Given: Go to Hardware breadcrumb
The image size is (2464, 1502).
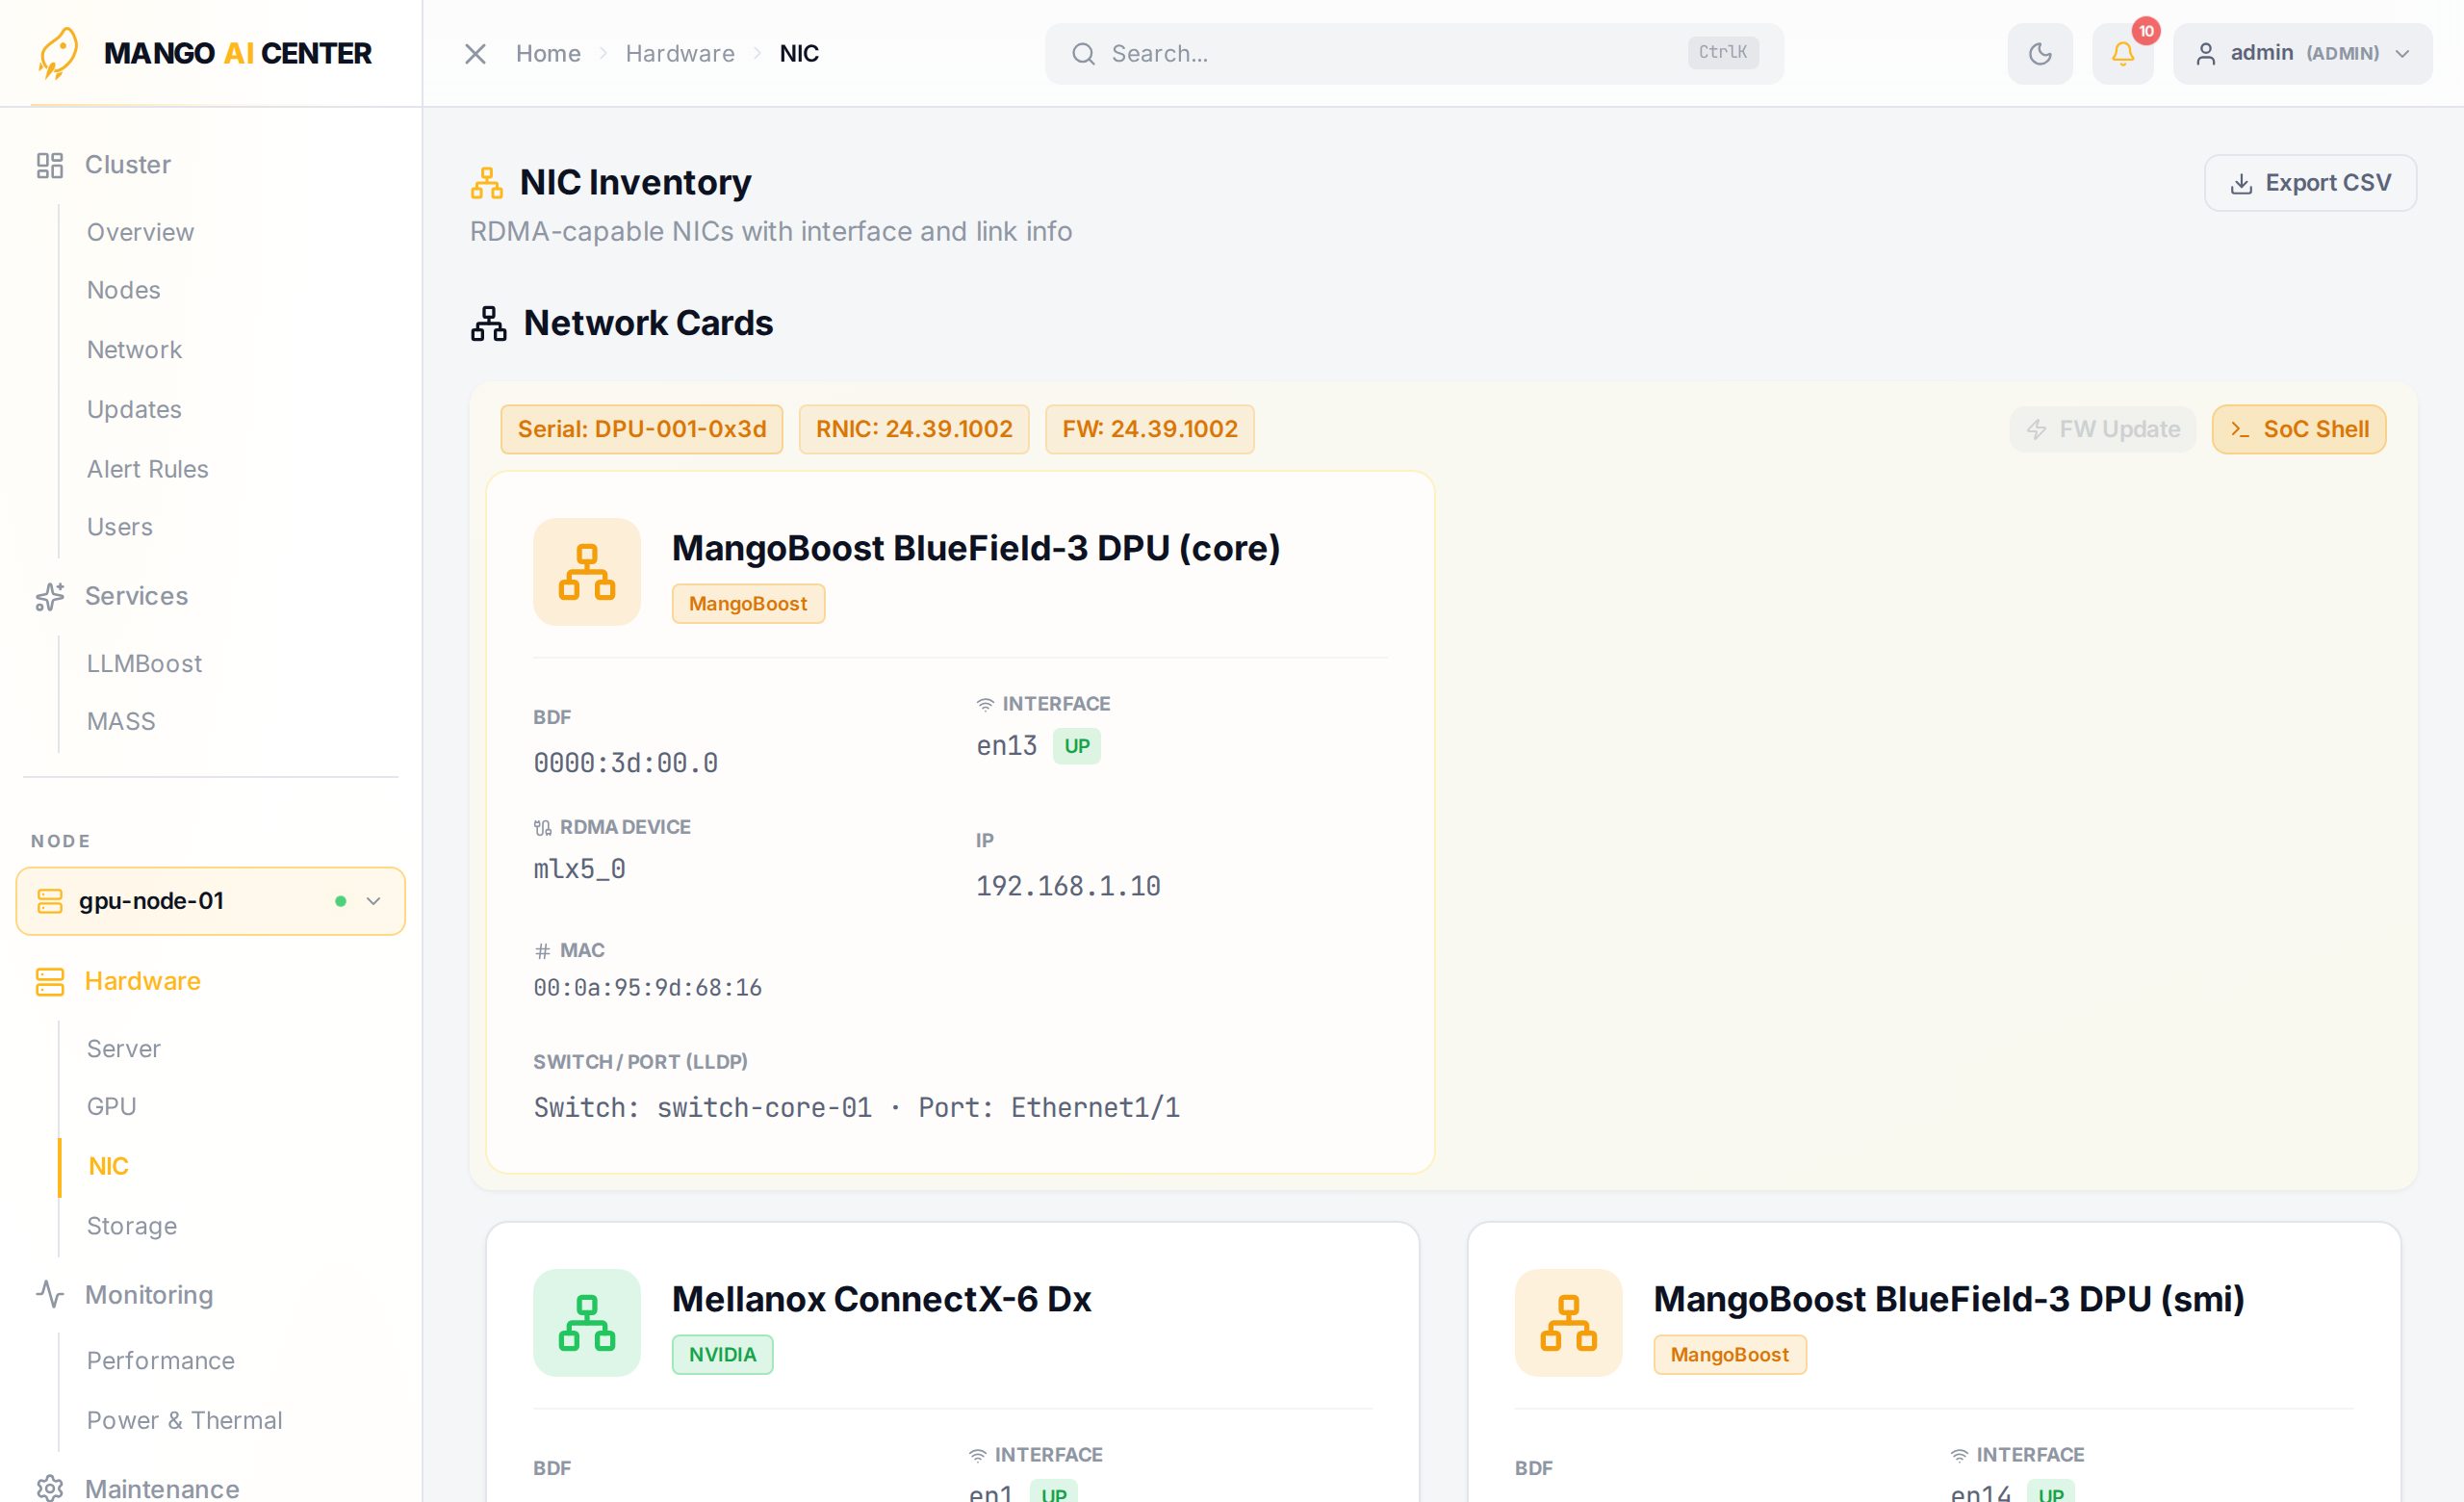Looking at the screenshot, I should tap(680, 53).
